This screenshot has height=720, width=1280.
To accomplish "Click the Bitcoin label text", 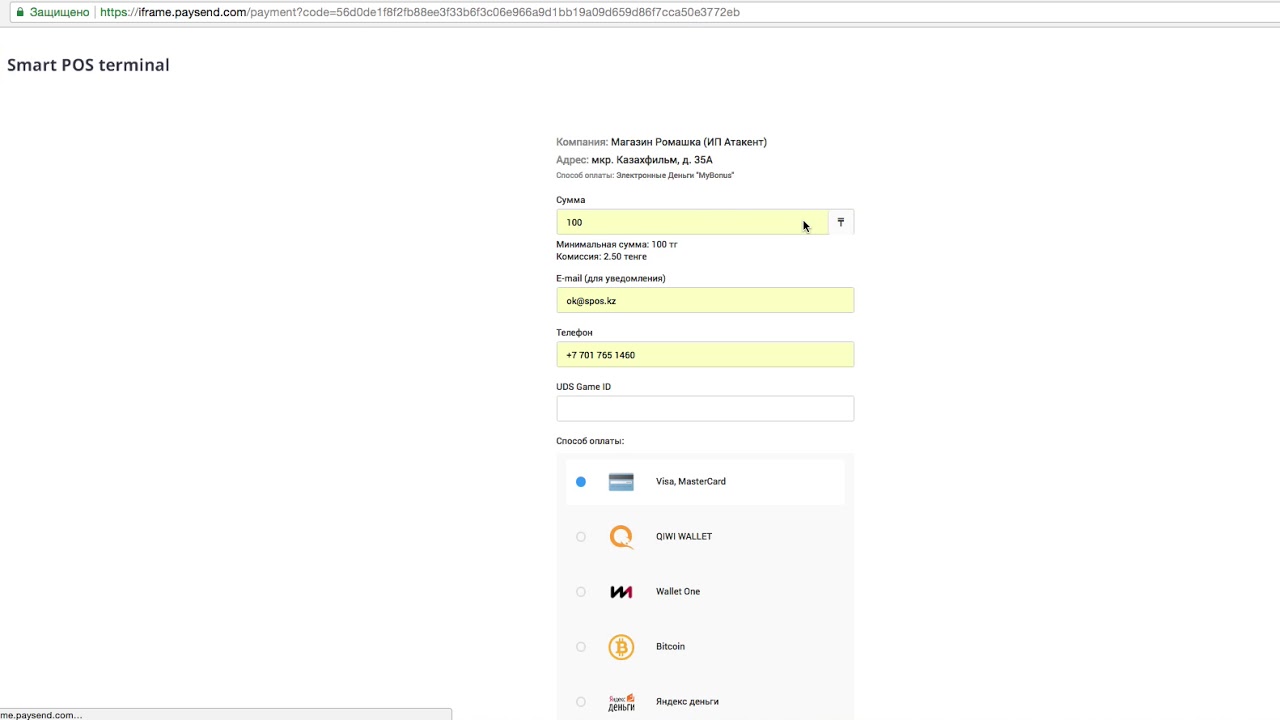I will (x=670, y=647).
